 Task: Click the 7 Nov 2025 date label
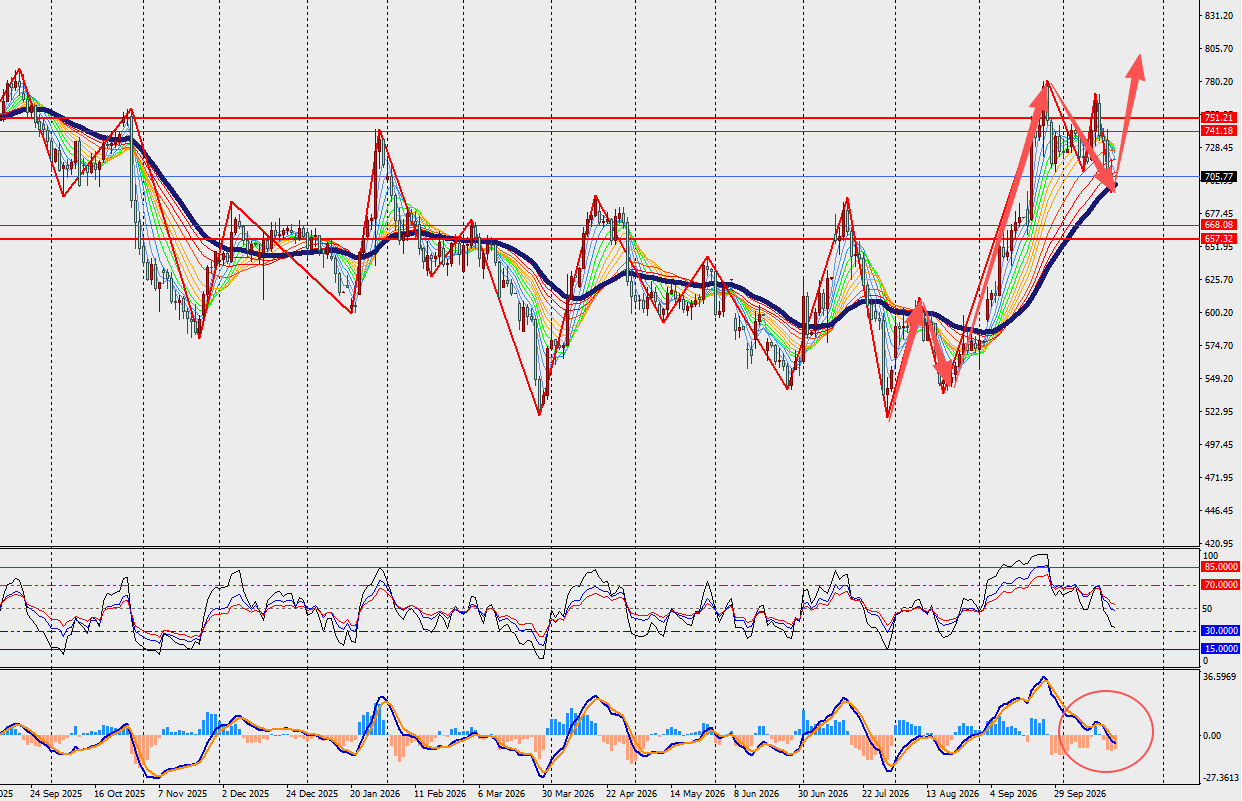[x=181, y=793]
